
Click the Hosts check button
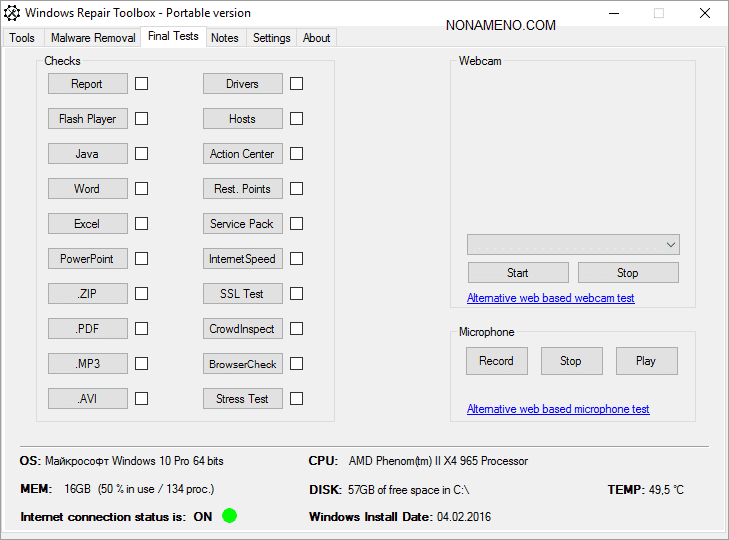point(242,119)
